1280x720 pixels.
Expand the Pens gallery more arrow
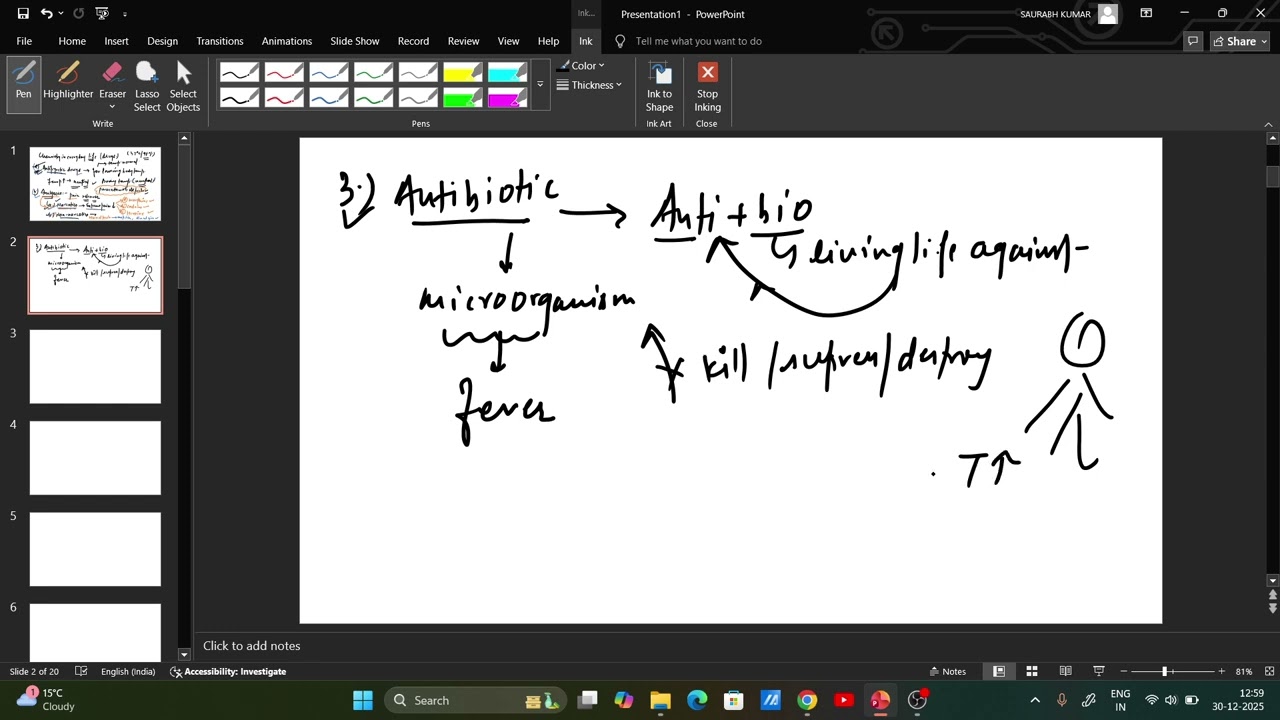pos(540,85)
